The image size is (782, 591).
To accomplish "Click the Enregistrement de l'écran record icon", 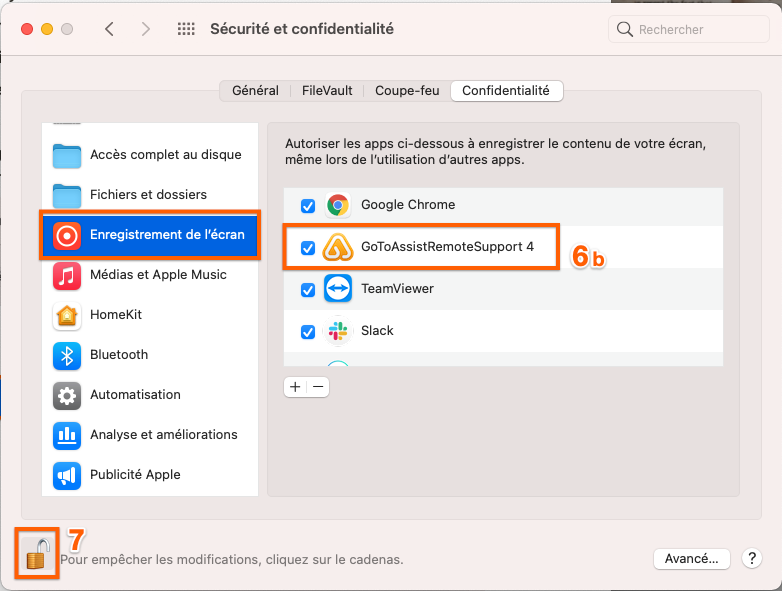I will (x=67, y=235).
